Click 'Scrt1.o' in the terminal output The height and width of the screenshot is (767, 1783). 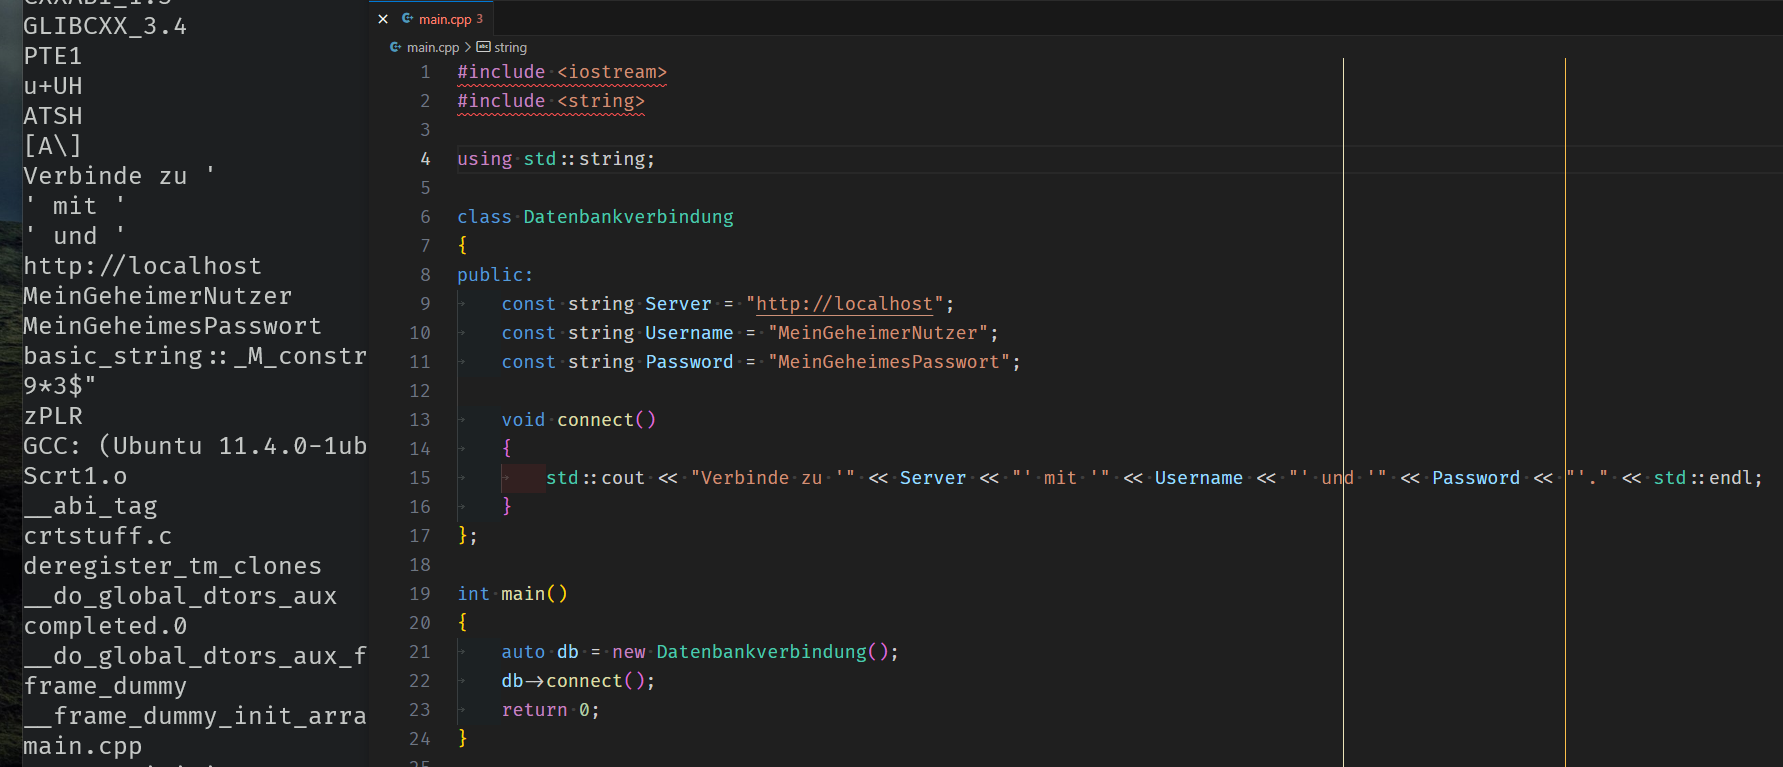[x=75, y=476]
